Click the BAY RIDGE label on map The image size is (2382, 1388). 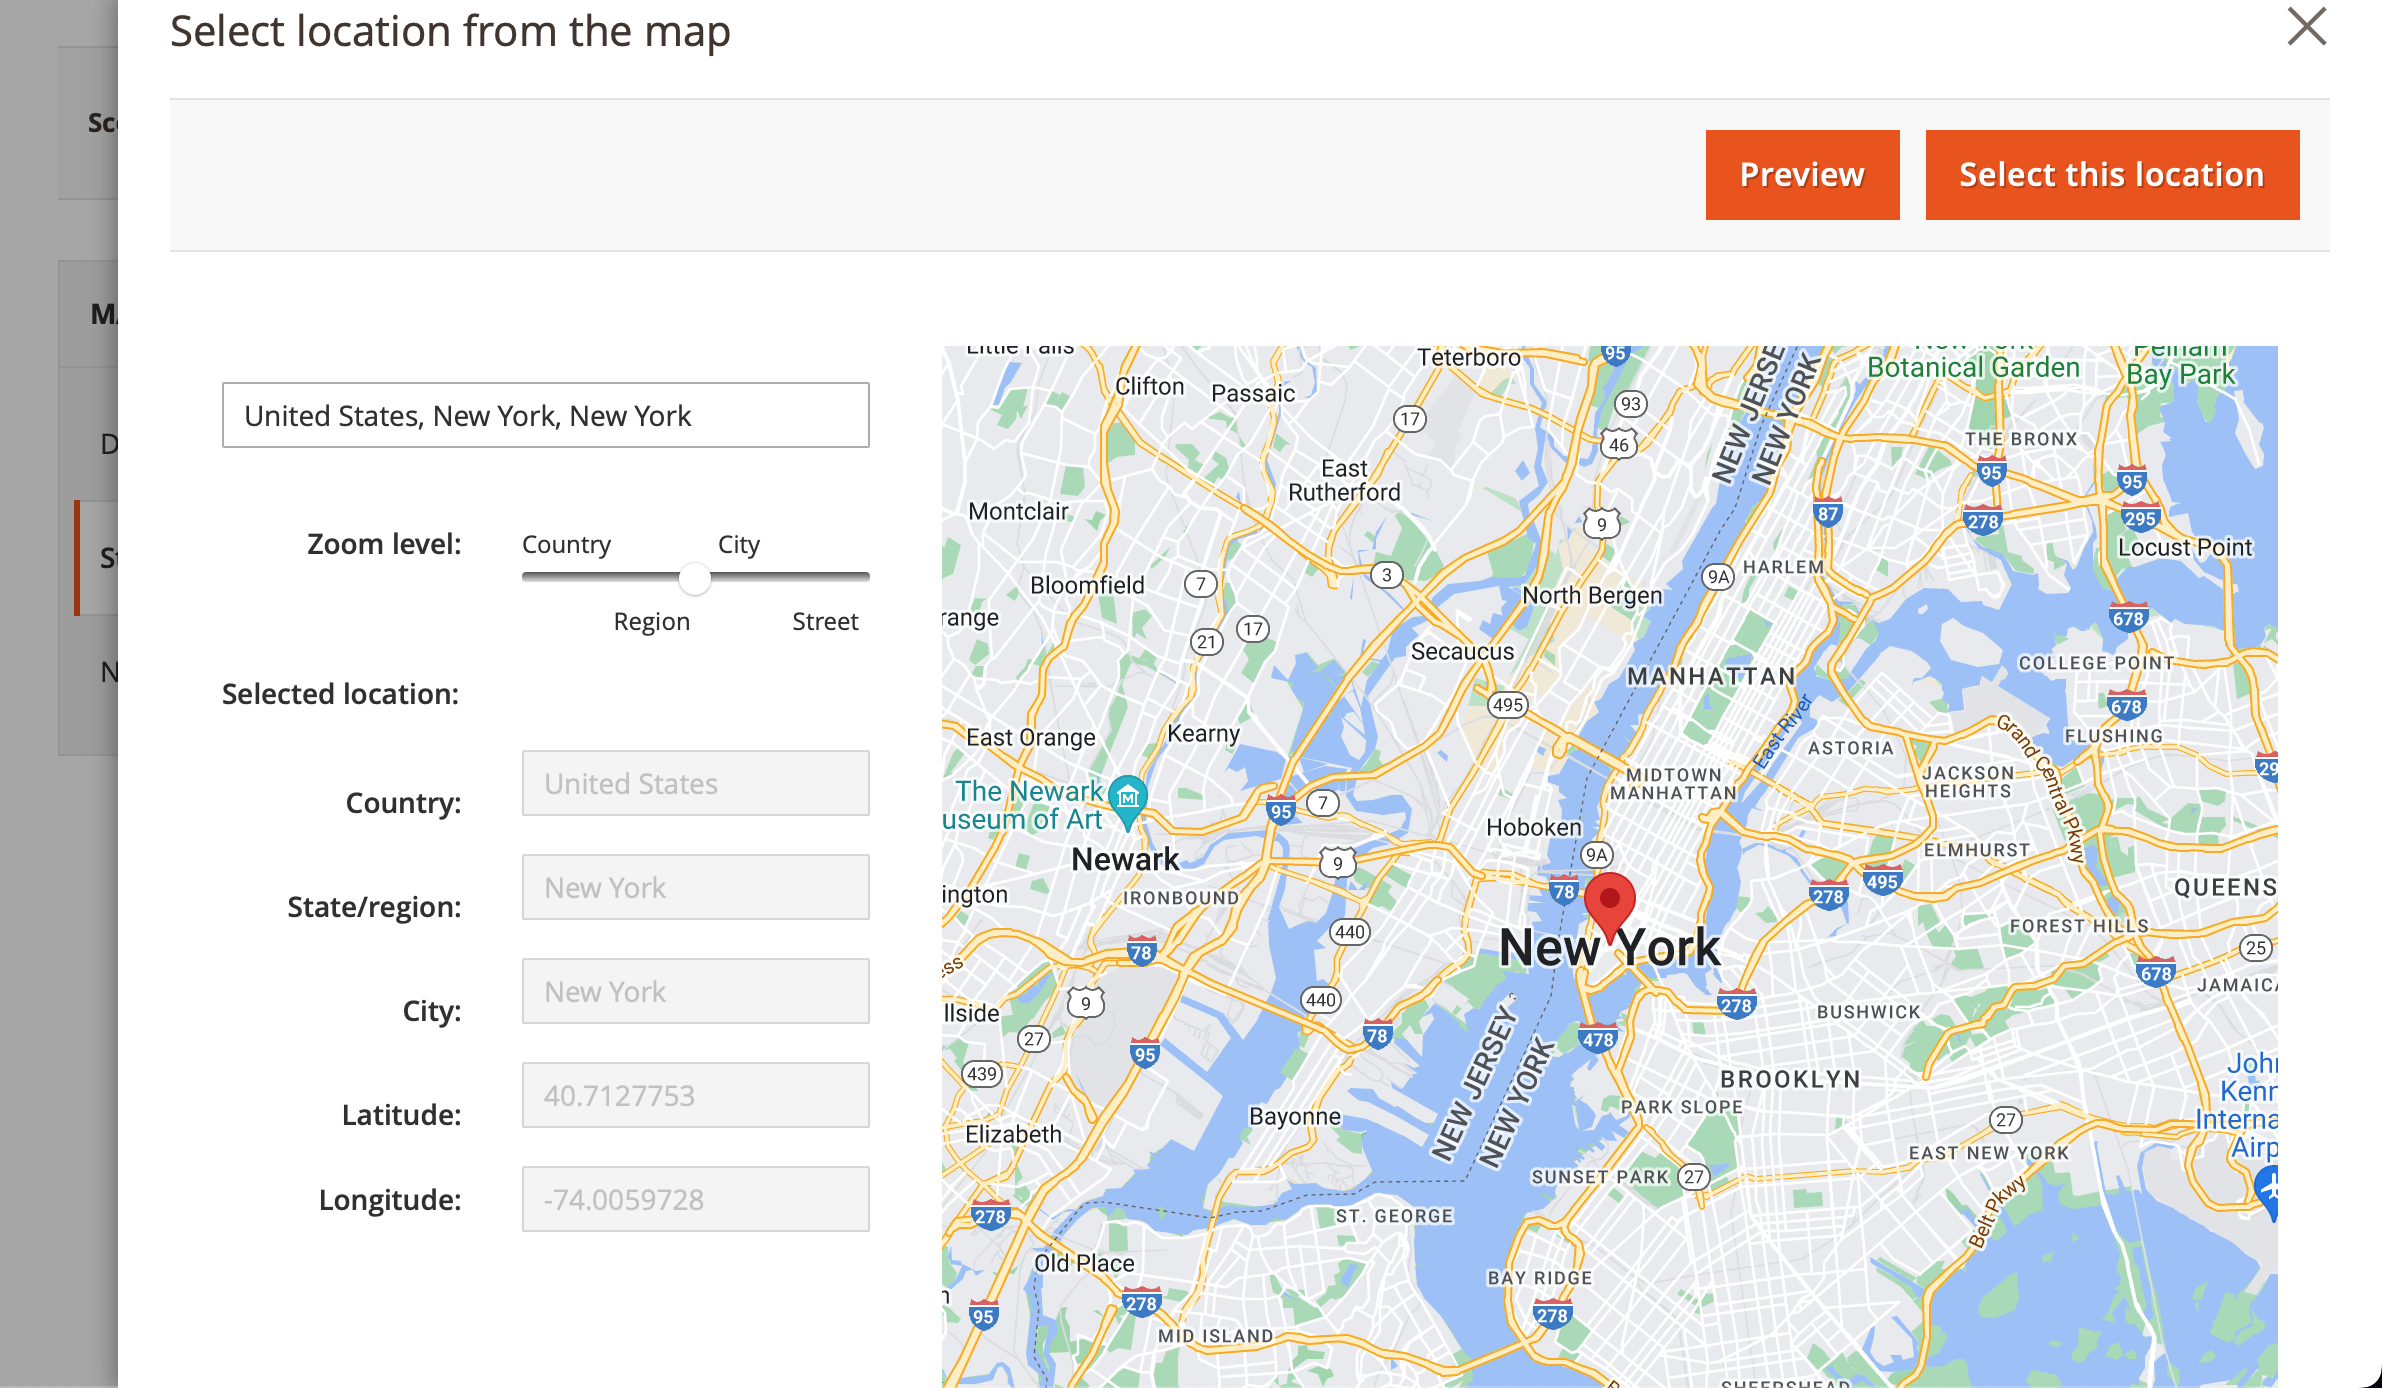pos(1539,1278)
